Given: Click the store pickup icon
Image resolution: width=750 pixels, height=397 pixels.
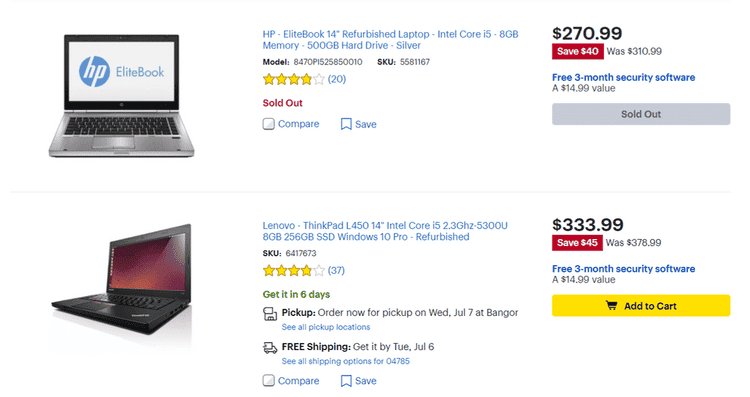Looking at the screenshot, I should pyautogui.click(x=270, y=314).
